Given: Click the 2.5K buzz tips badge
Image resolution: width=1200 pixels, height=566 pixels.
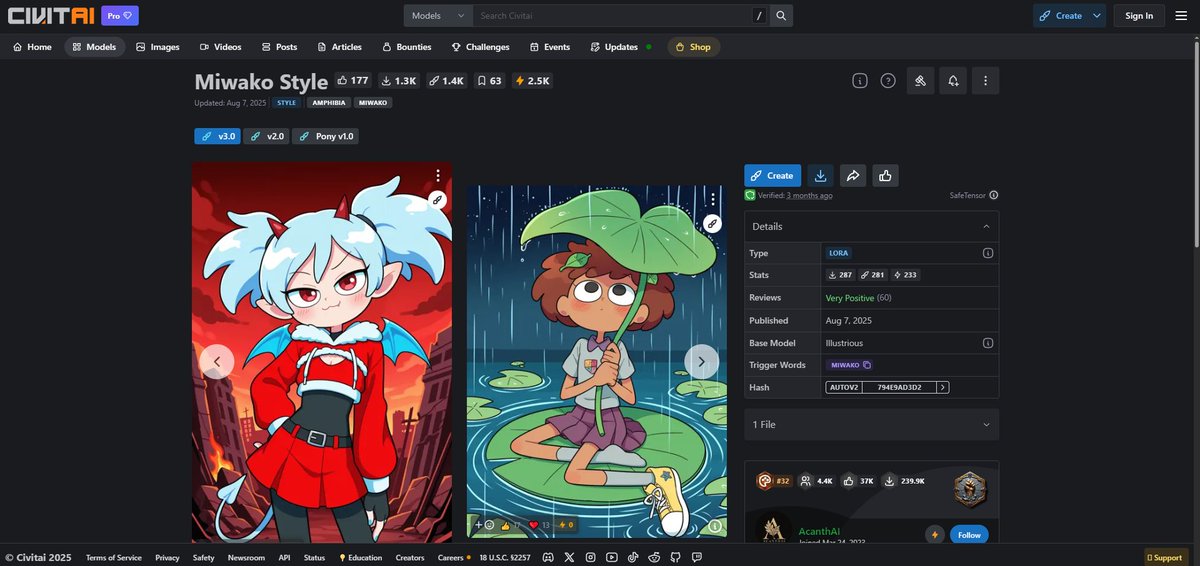Looking at the screenshot, I should coord(532,80).
